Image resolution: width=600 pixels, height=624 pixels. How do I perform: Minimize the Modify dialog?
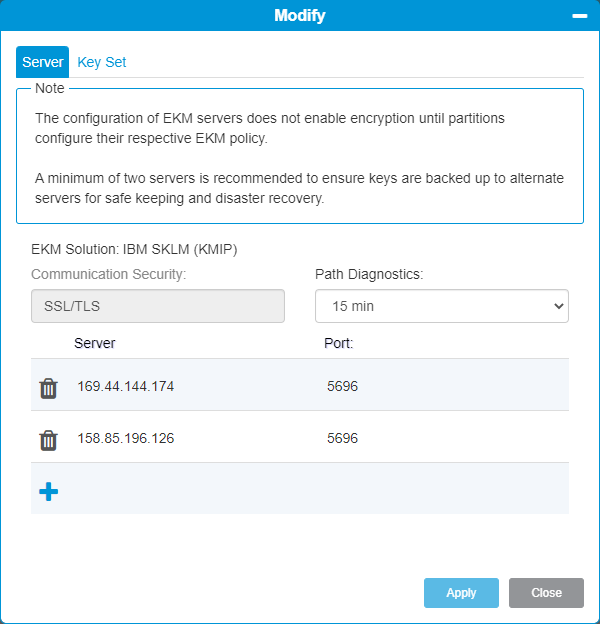coord(580,16)
